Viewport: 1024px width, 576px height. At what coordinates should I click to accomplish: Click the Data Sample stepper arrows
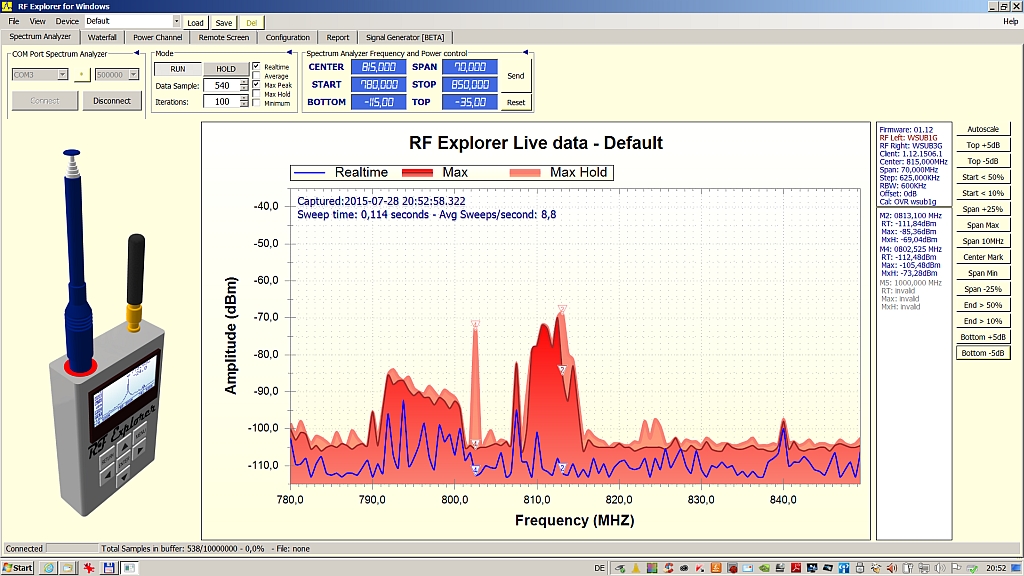(244, 86)
